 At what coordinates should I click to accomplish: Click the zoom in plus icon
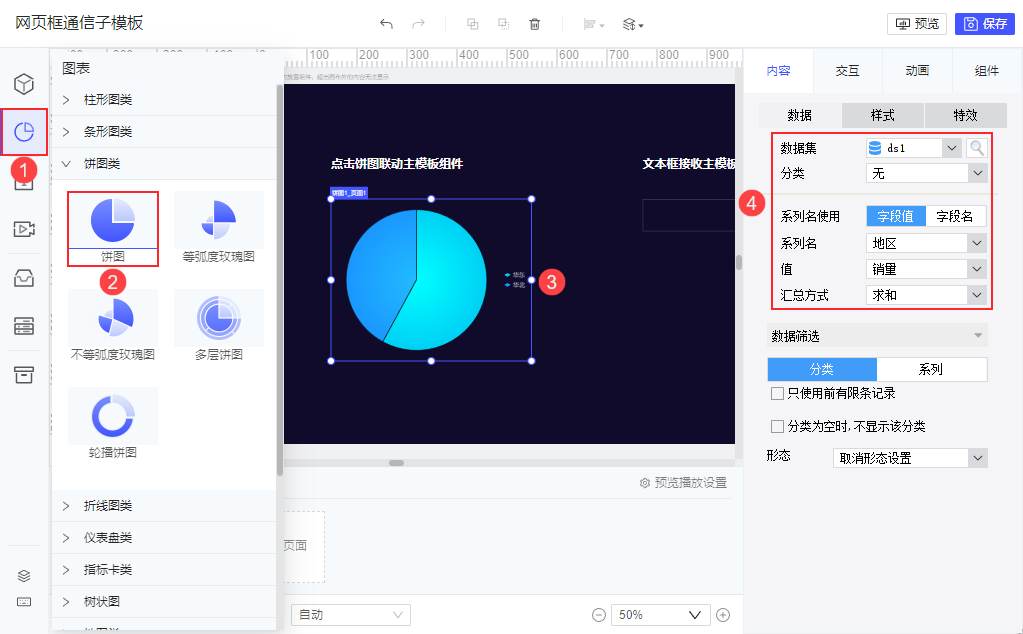723,615
